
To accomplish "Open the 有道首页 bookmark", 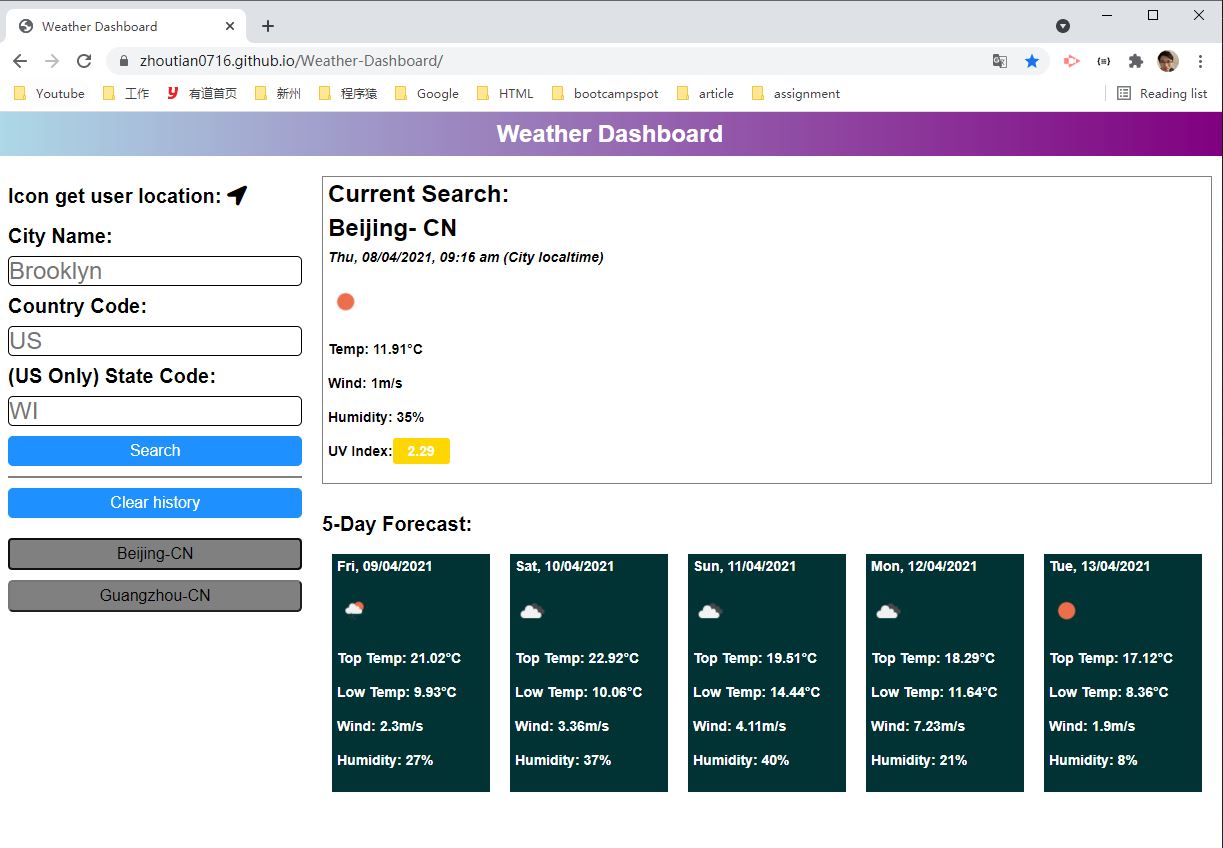I will tap(202, 93).
